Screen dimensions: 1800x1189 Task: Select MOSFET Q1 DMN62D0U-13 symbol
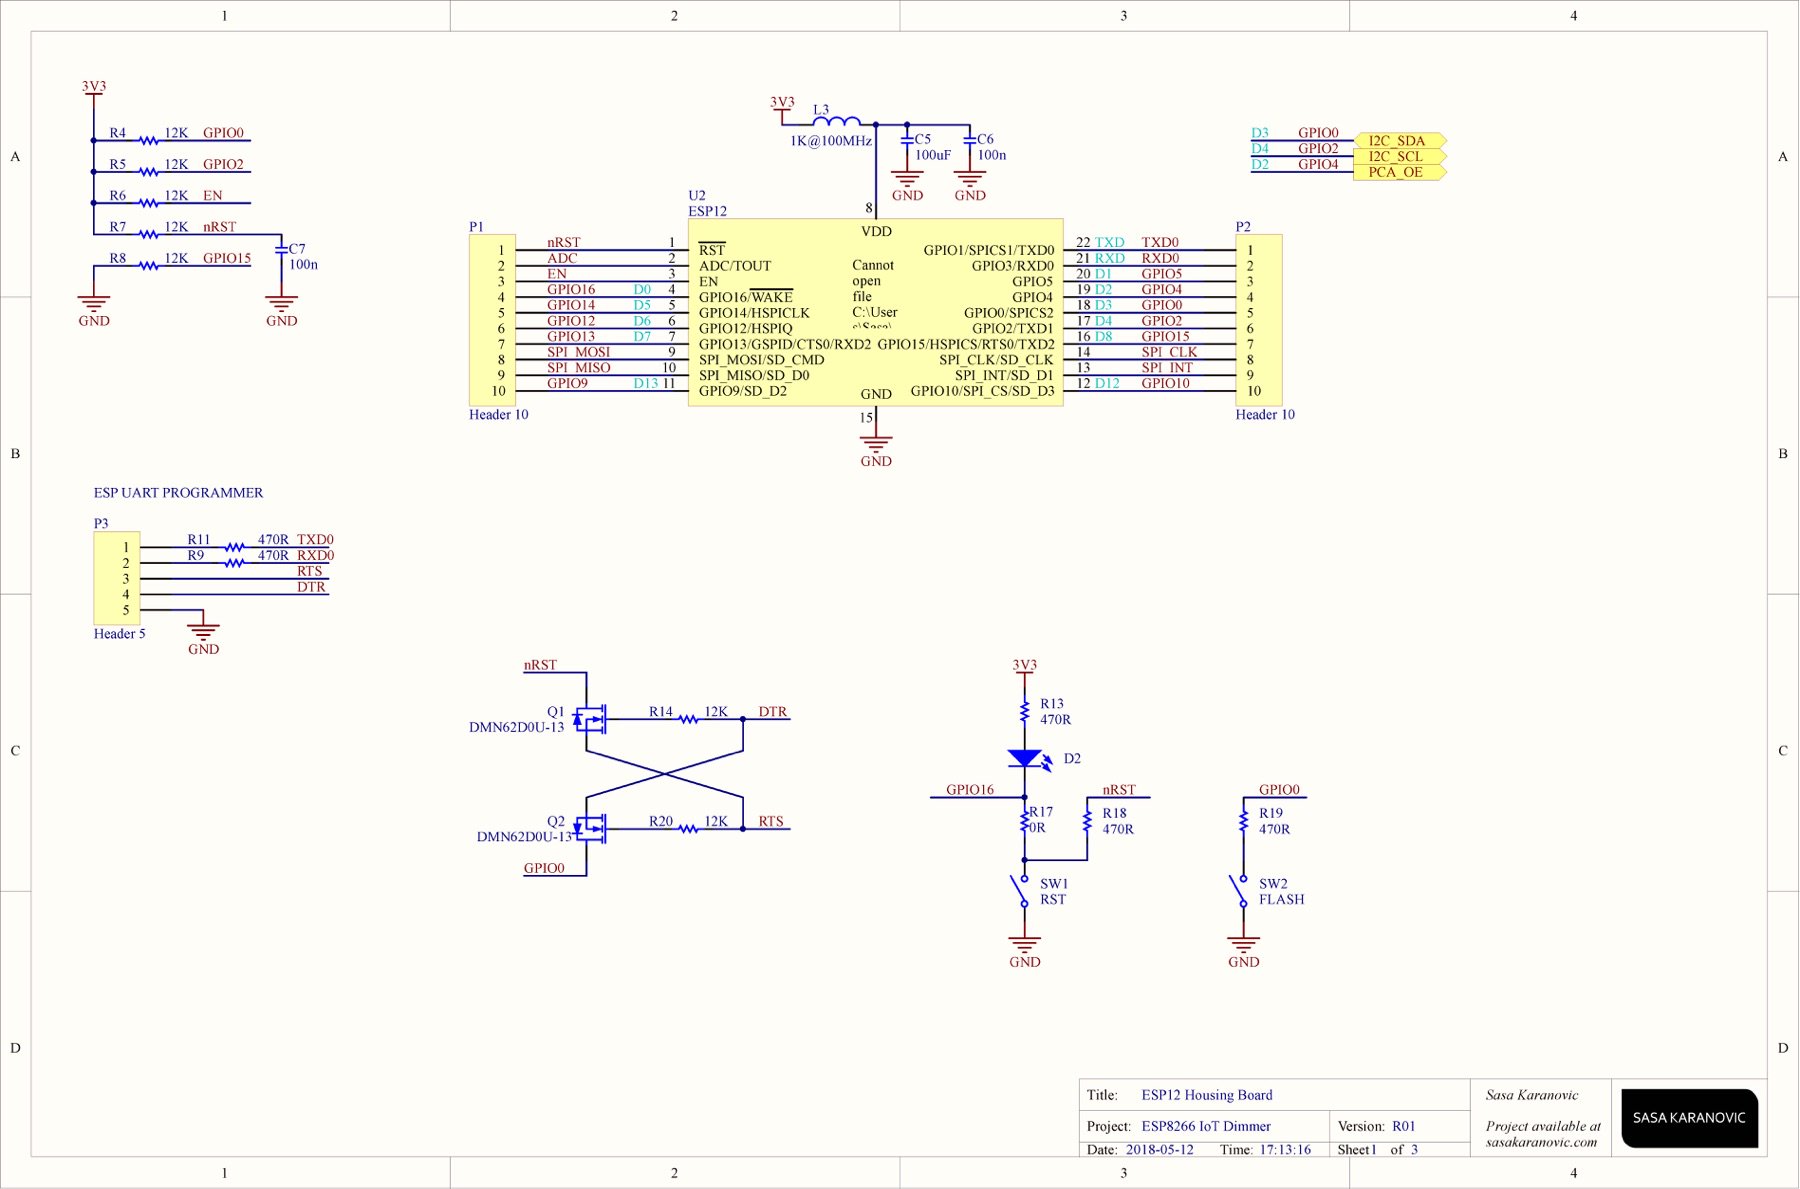coord(592,720)
